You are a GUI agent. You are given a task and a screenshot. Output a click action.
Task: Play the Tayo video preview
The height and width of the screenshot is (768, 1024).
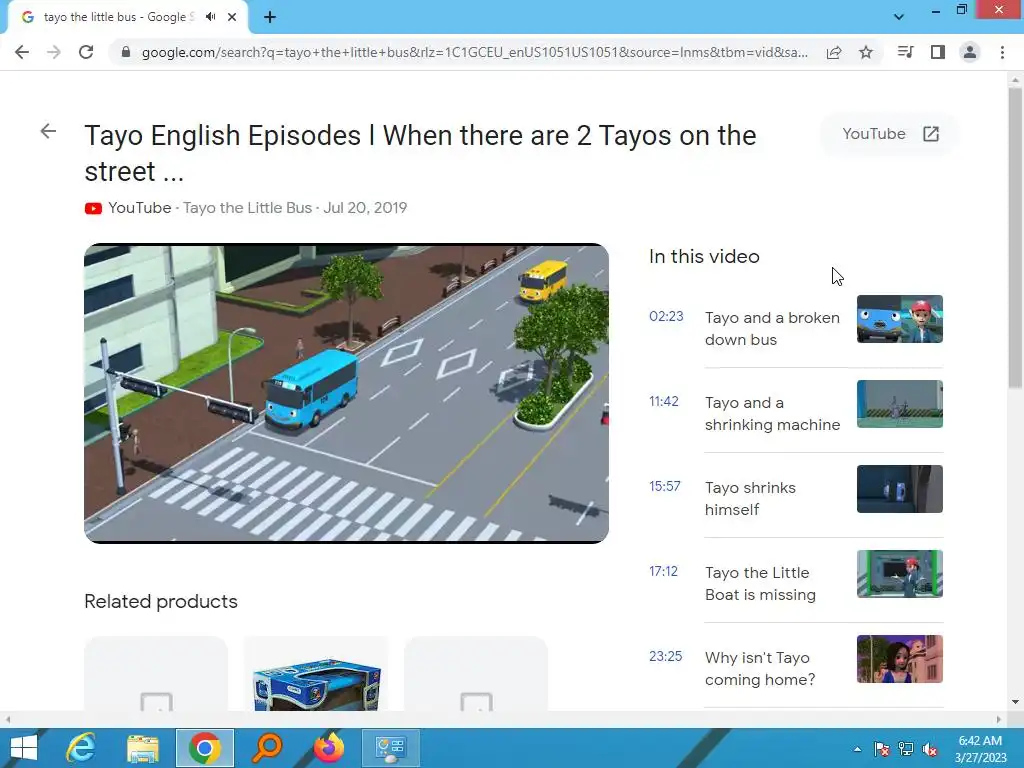click(x=346, y=393)
